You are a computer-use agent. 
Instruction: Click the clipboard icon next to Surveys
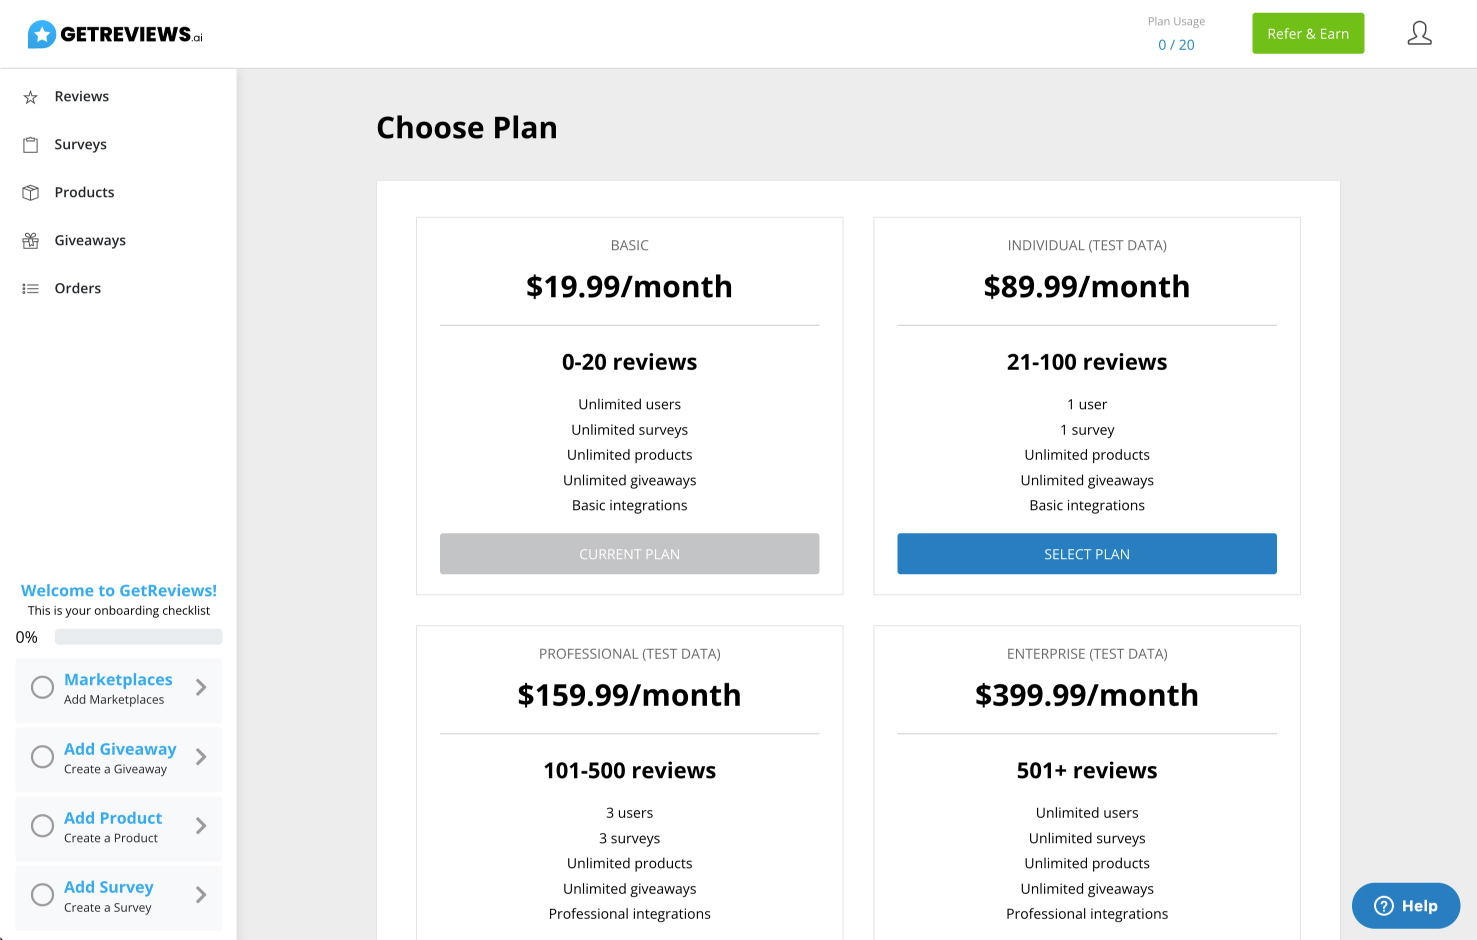[x=31, y=144]
